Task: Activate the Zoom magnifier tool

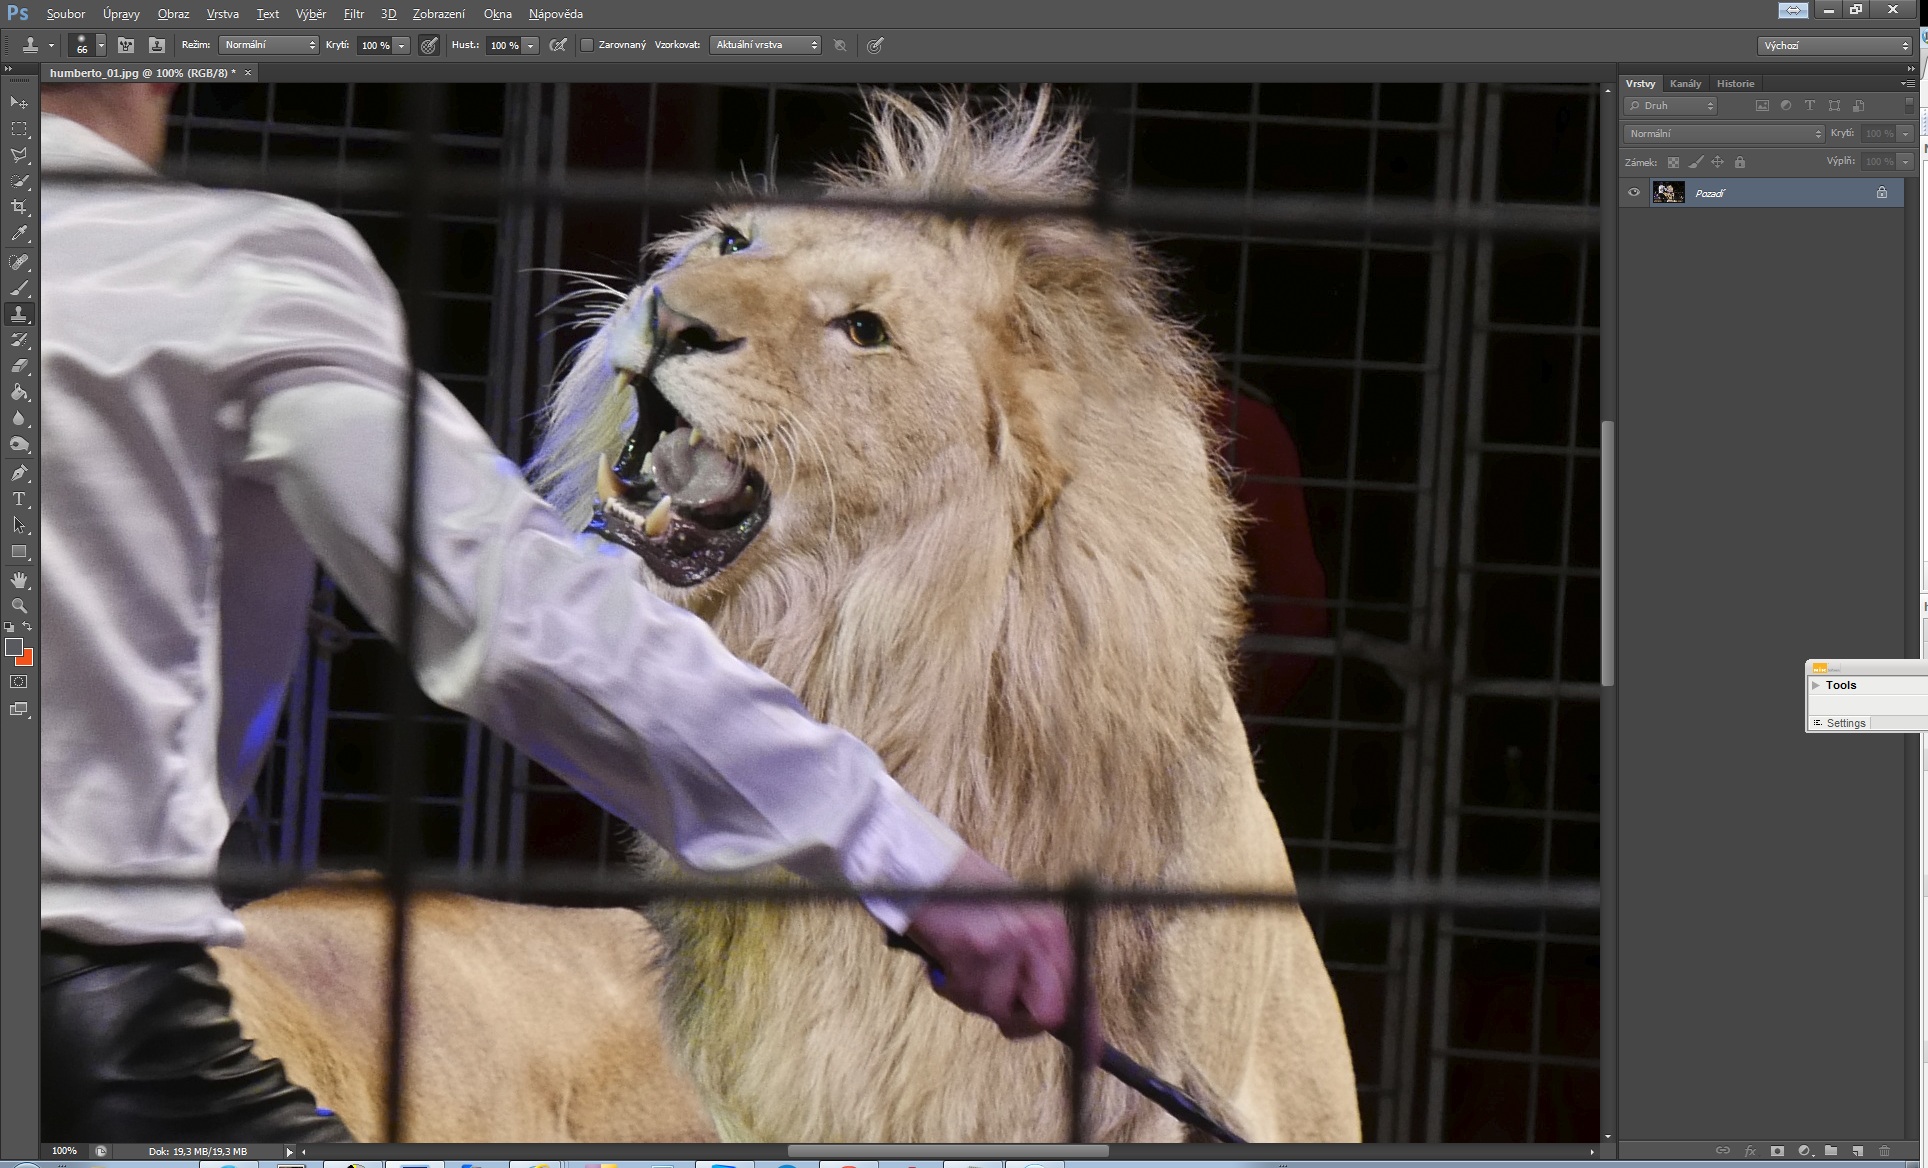Action: tap(19, 606)
